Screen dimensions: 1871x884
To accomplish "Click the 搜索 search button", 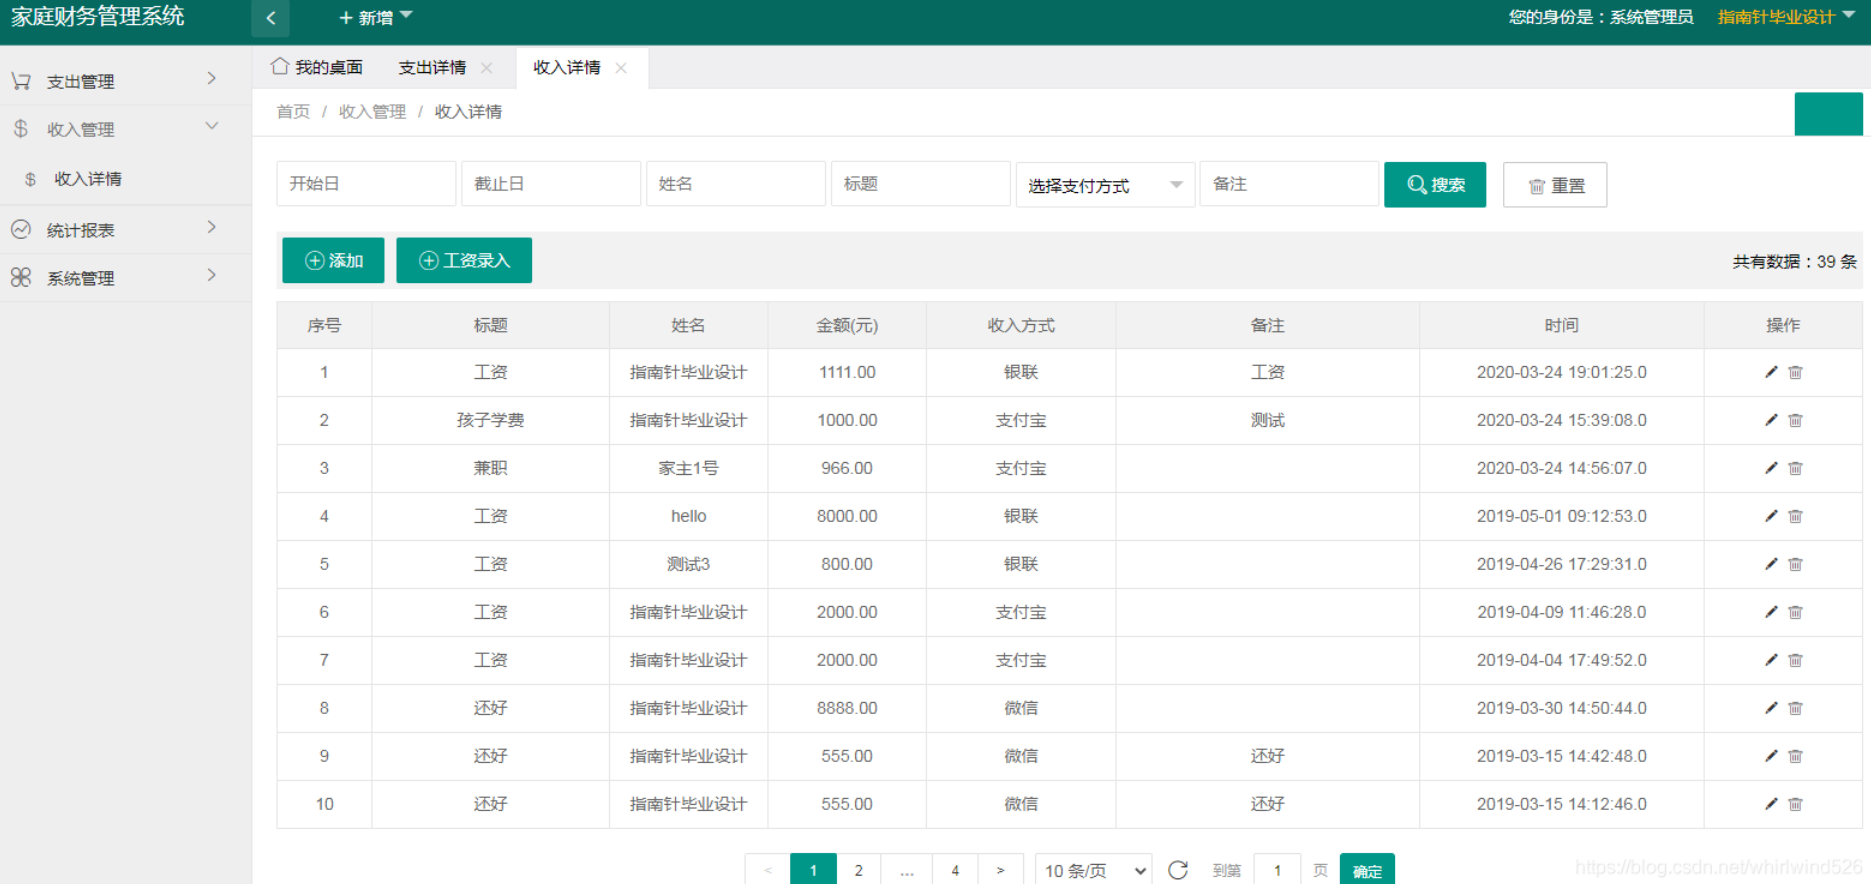I will (1435, 185).
